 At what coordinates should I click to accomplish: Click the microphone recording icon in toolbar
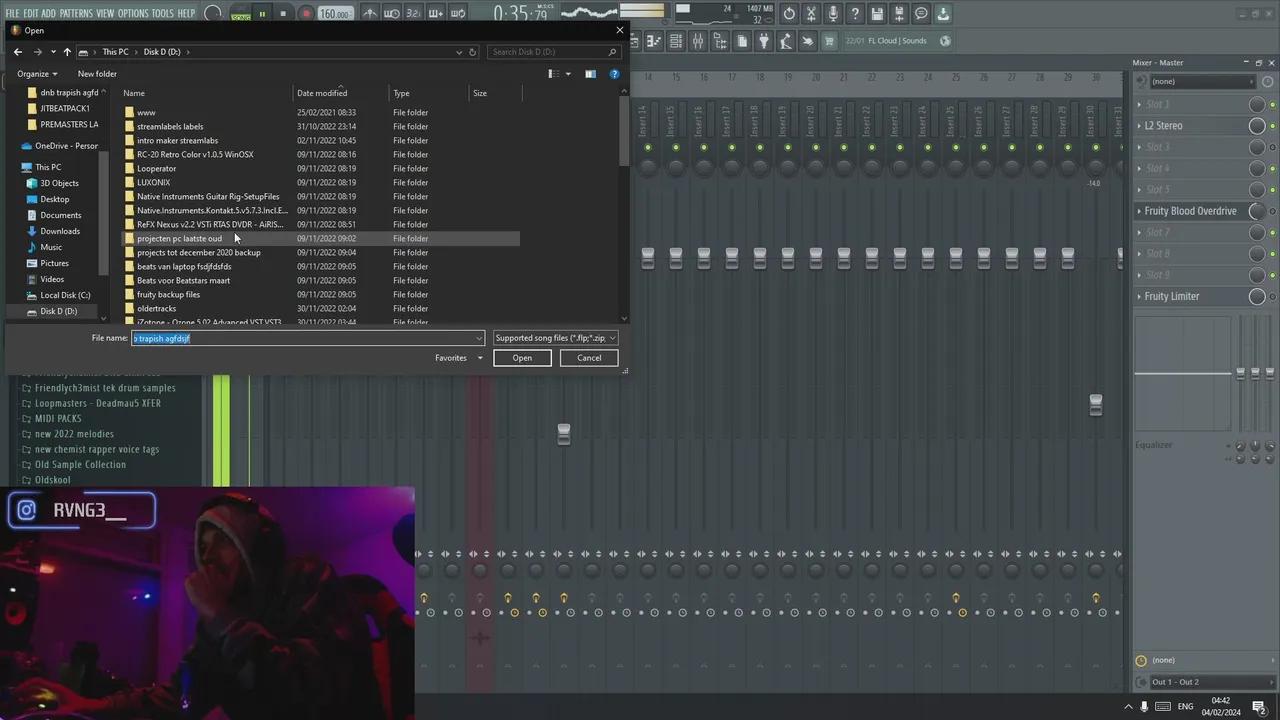click(x=833, y=14)
